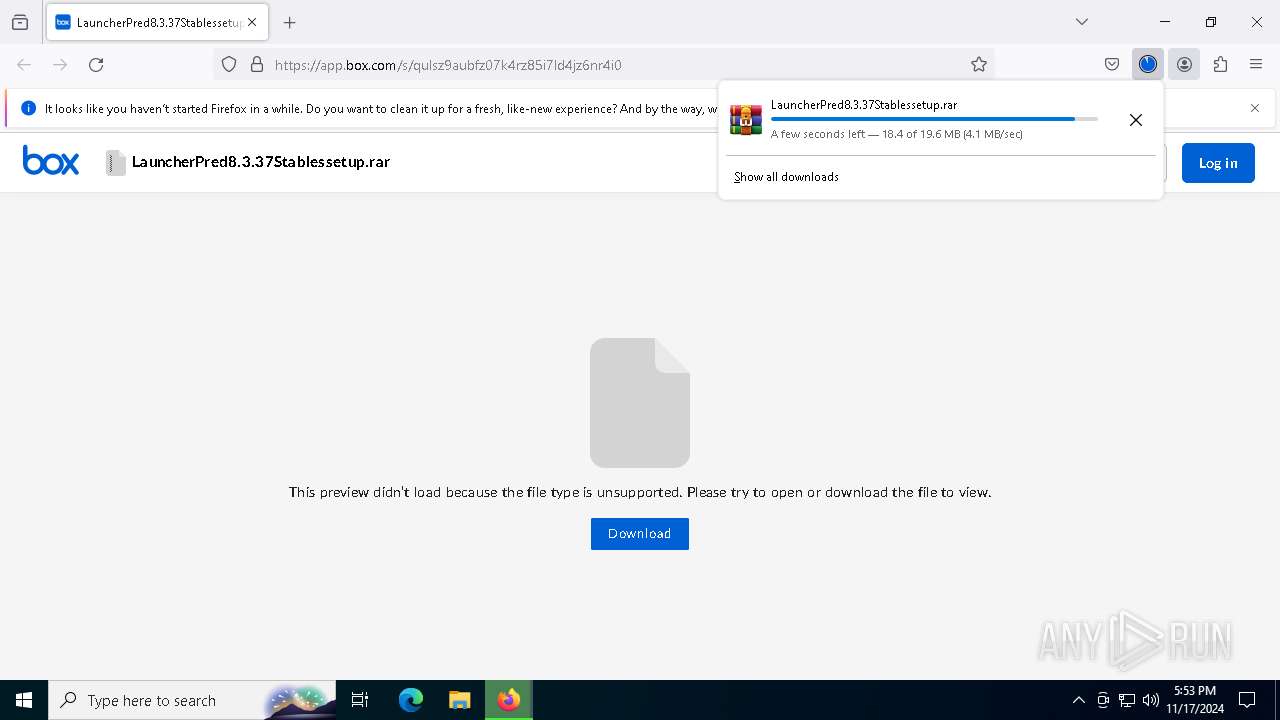Go back to previous page
Viewport: 1280px width, 720px height.
(x=24, y=64)
